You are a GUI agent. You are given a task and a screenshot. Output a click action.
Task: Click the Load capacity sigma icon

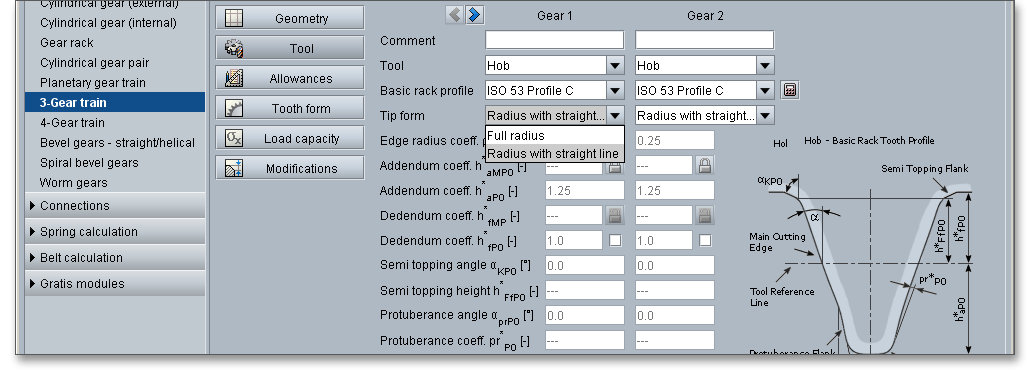coord(234,138)
